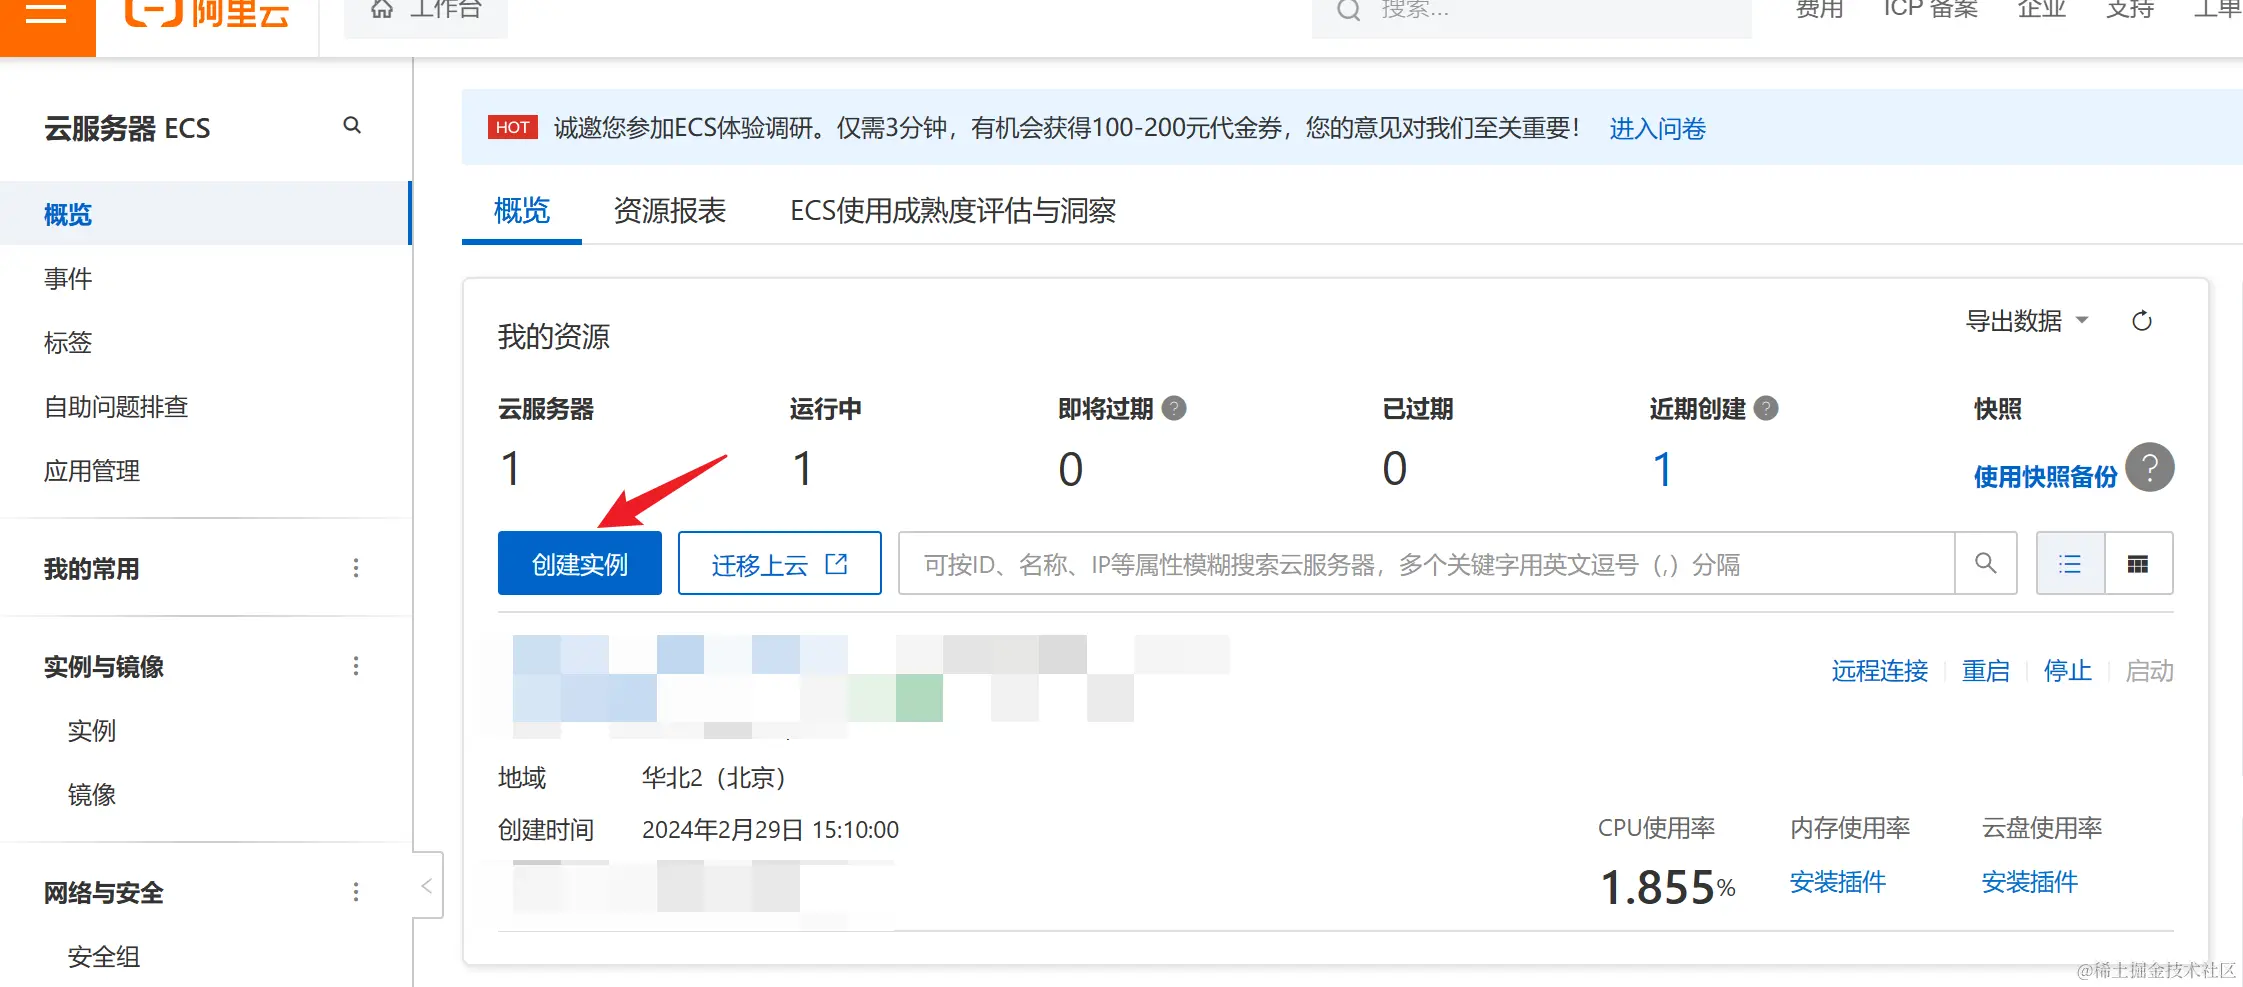Screen dimensions: 2243x987
Task: Switch to list view
Action: point(2070,564)
